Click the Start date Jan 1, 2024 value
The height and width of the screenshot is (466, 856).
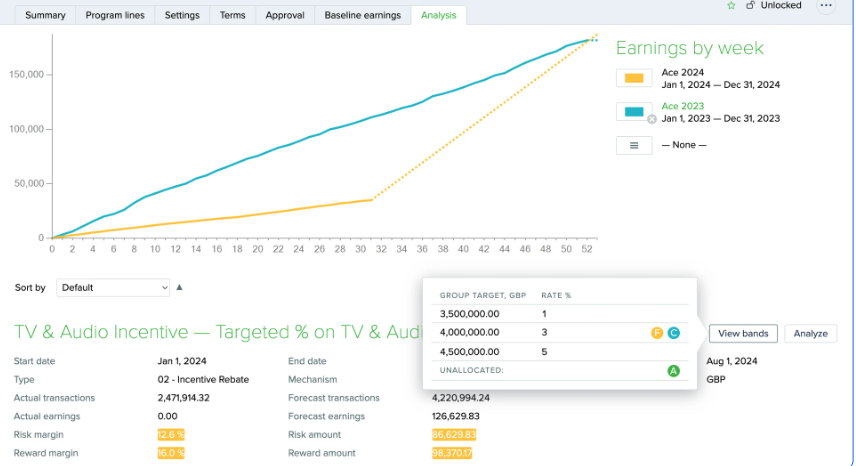[x=182, y=361]
